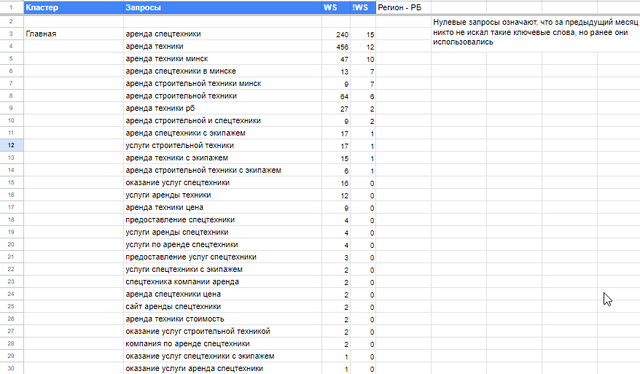The image size is (640, 374).
Task: Select the cell 'сайт аренды спецтехники'
Action: click(x=222, y=306)
